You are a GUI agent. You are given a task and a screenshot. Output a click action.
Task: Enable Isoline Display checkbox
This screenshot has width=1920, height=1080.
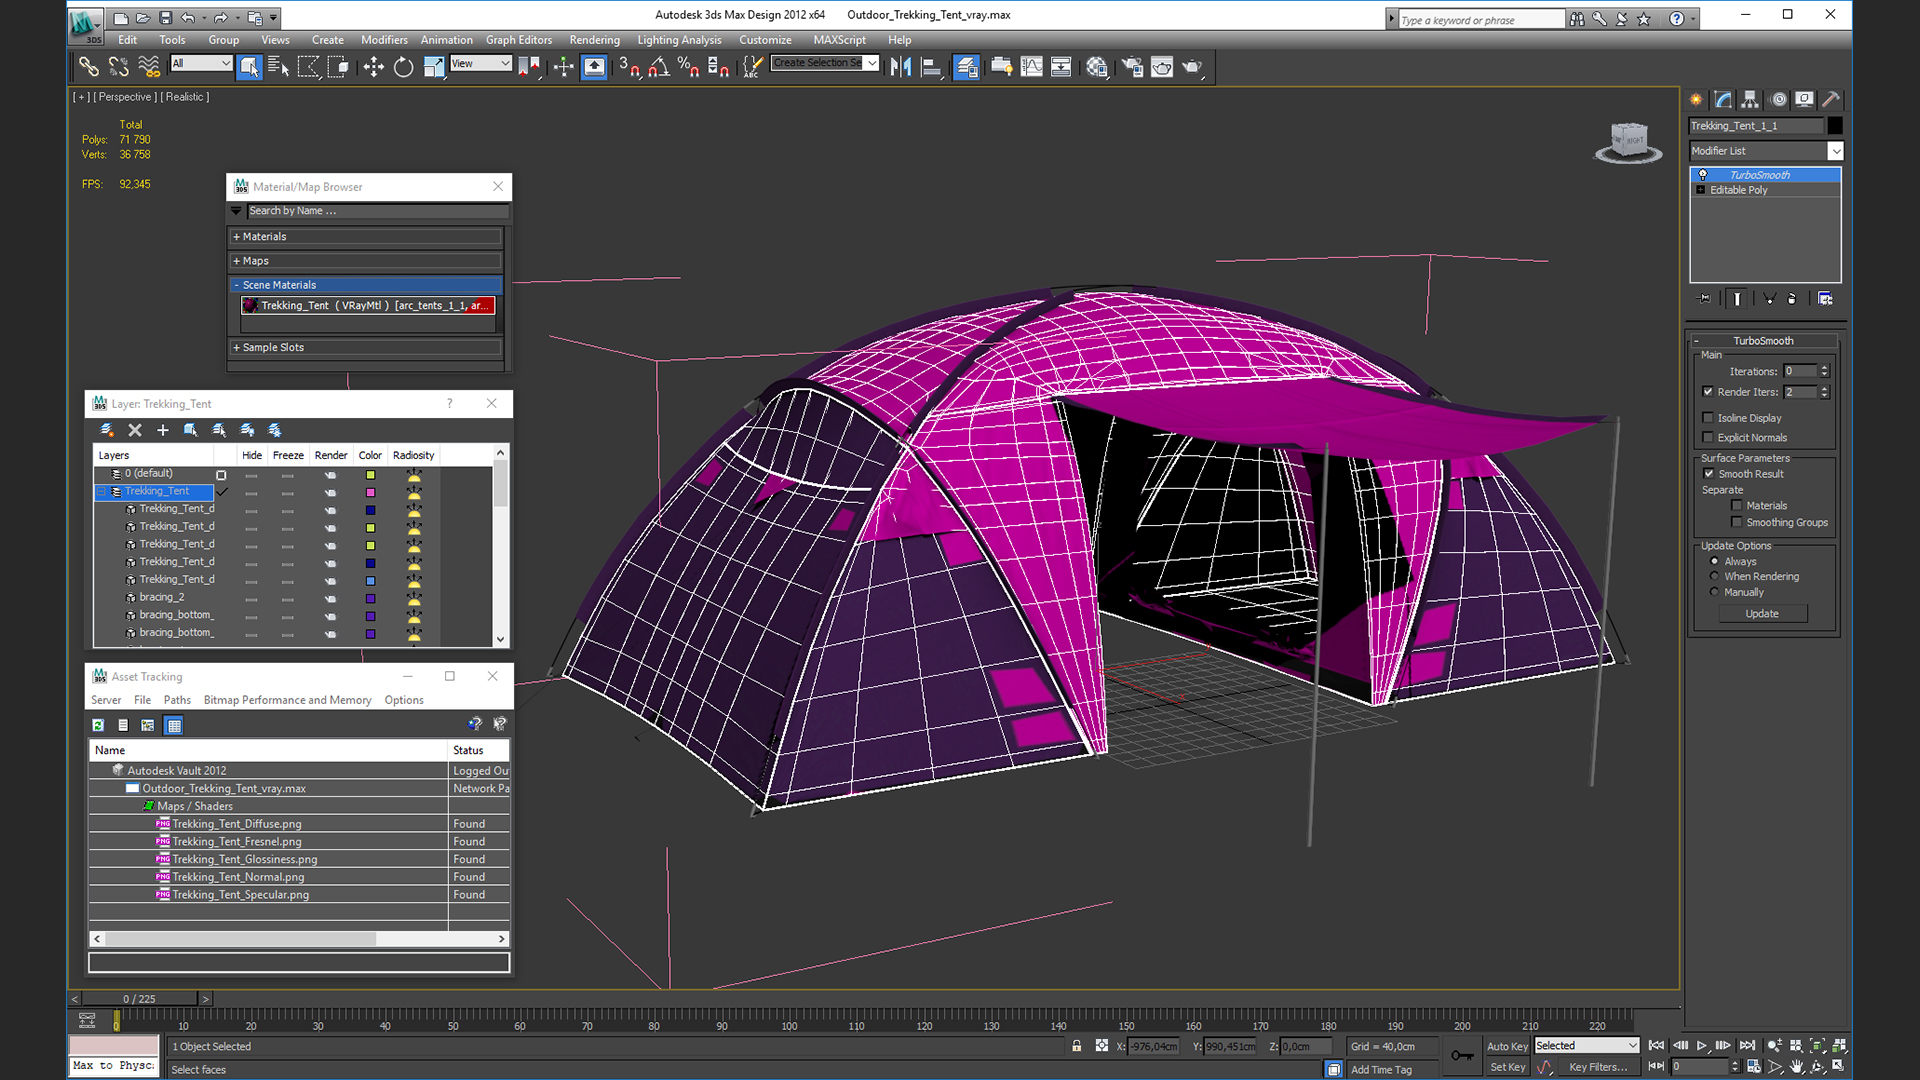[1708, 418]
